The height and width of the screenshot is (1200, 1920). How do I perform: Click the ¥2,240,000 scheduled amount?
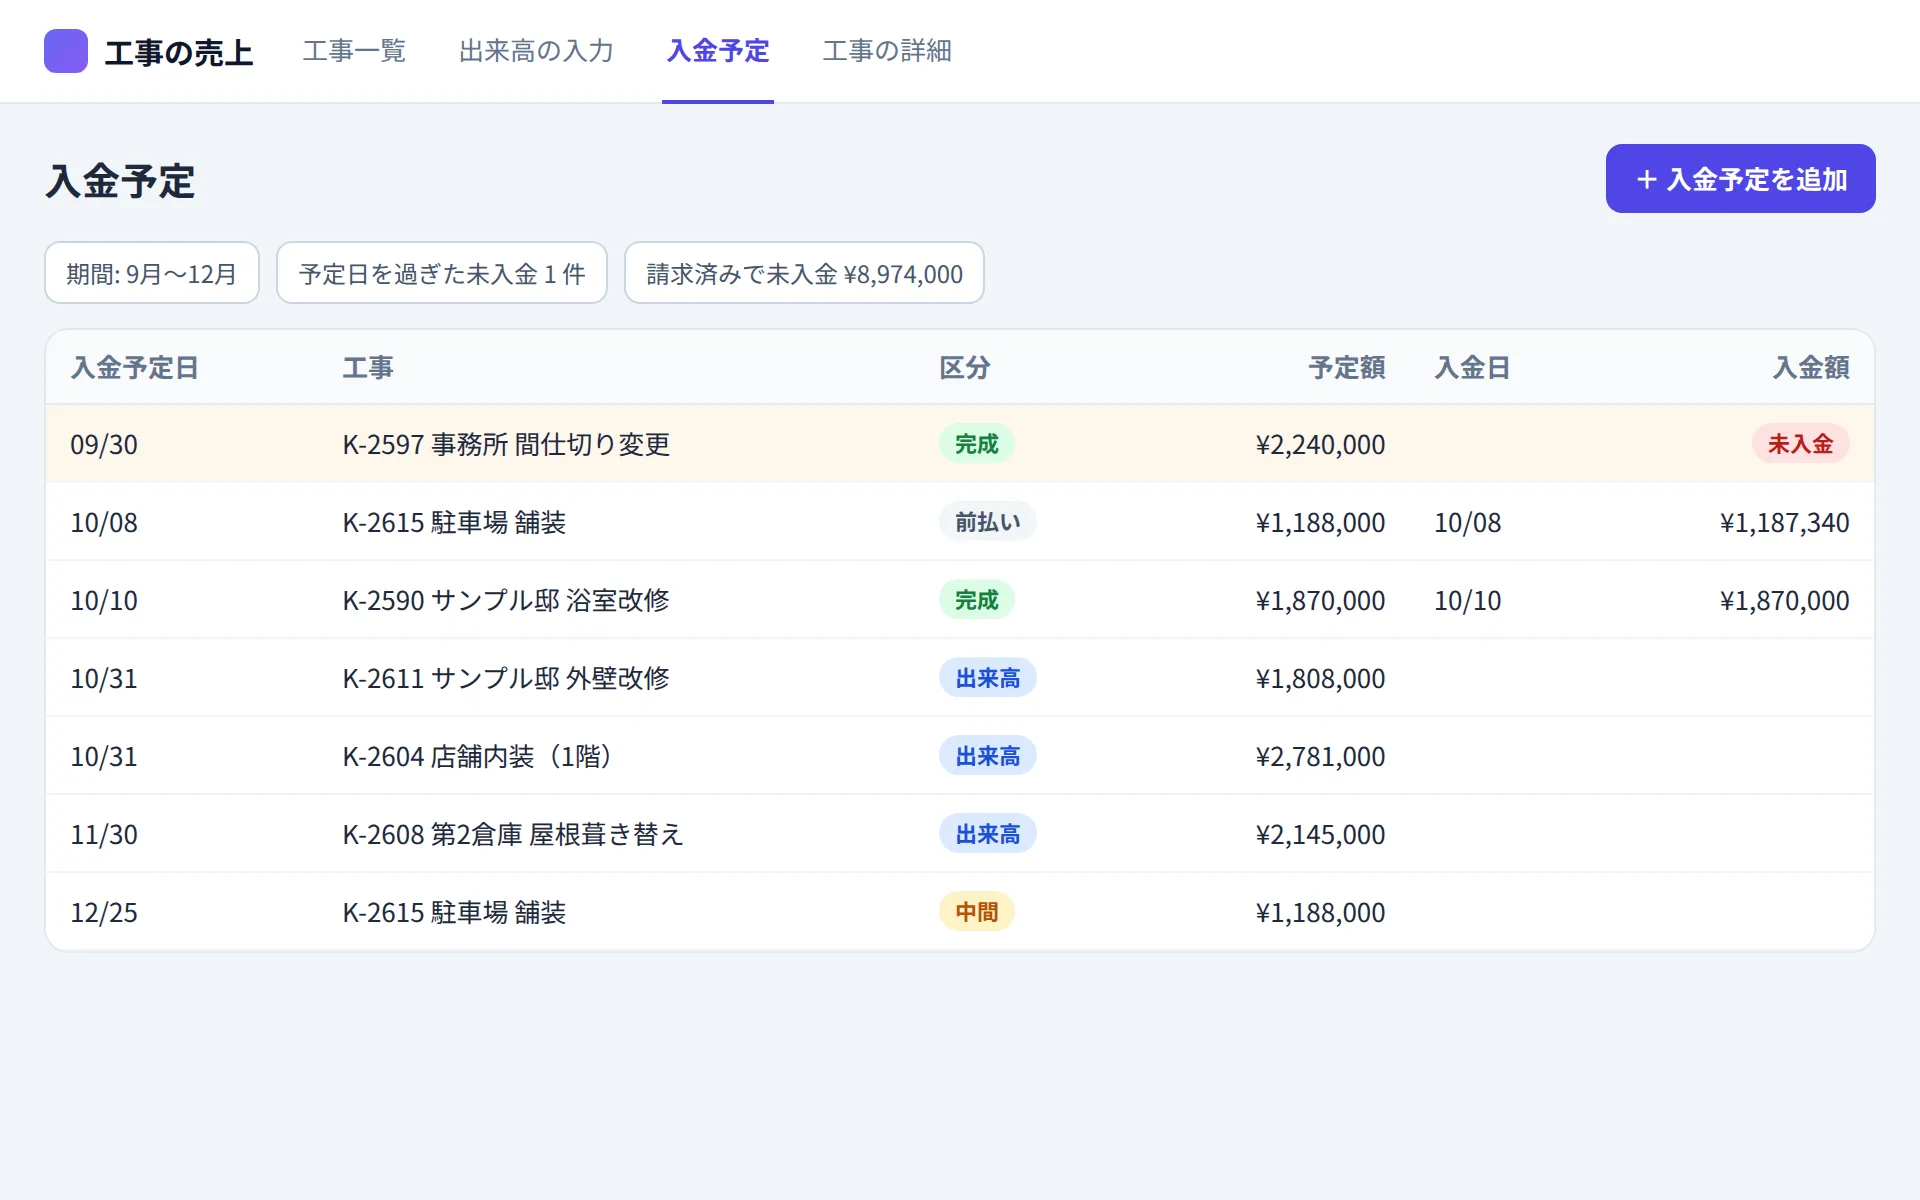[x=1320, y=445]
